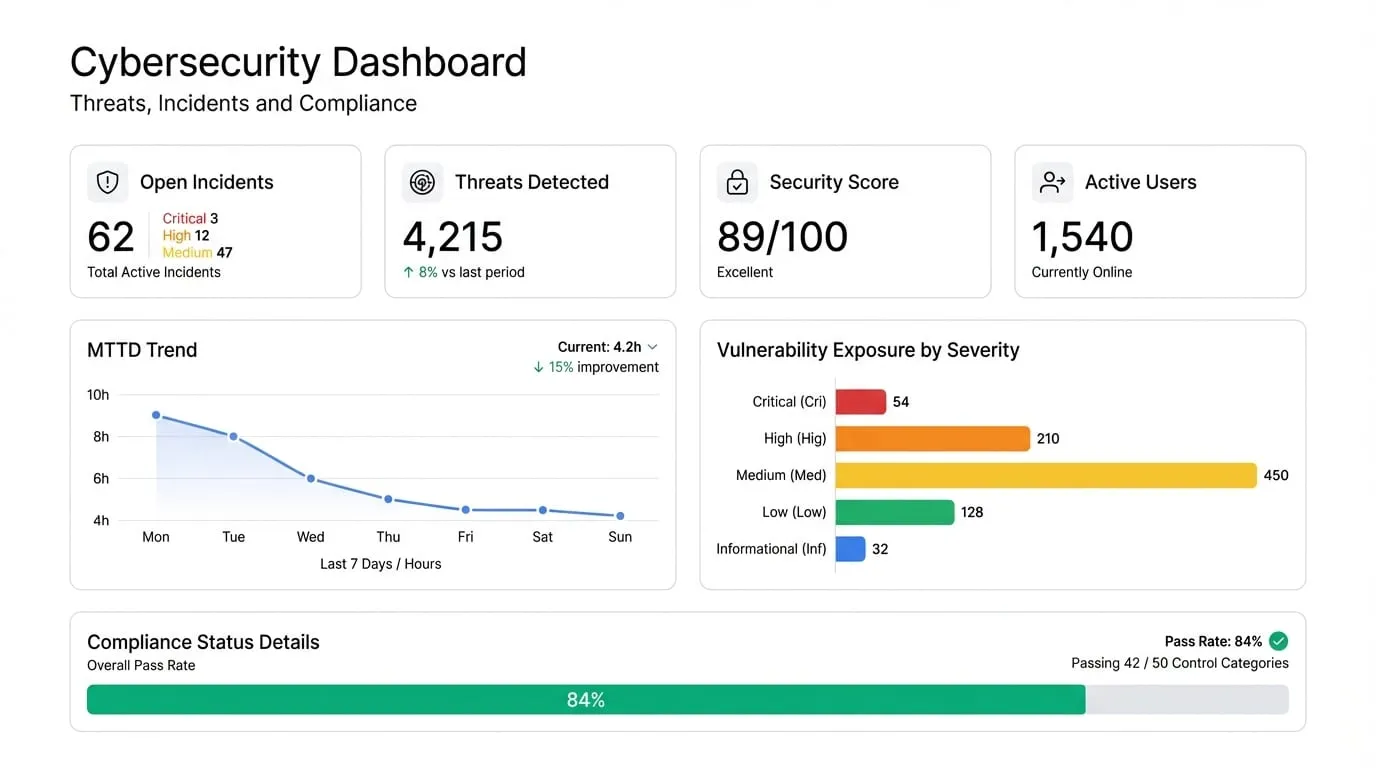
Task: Click the Total Active Incidents caption
Action: tap(154, 272)
